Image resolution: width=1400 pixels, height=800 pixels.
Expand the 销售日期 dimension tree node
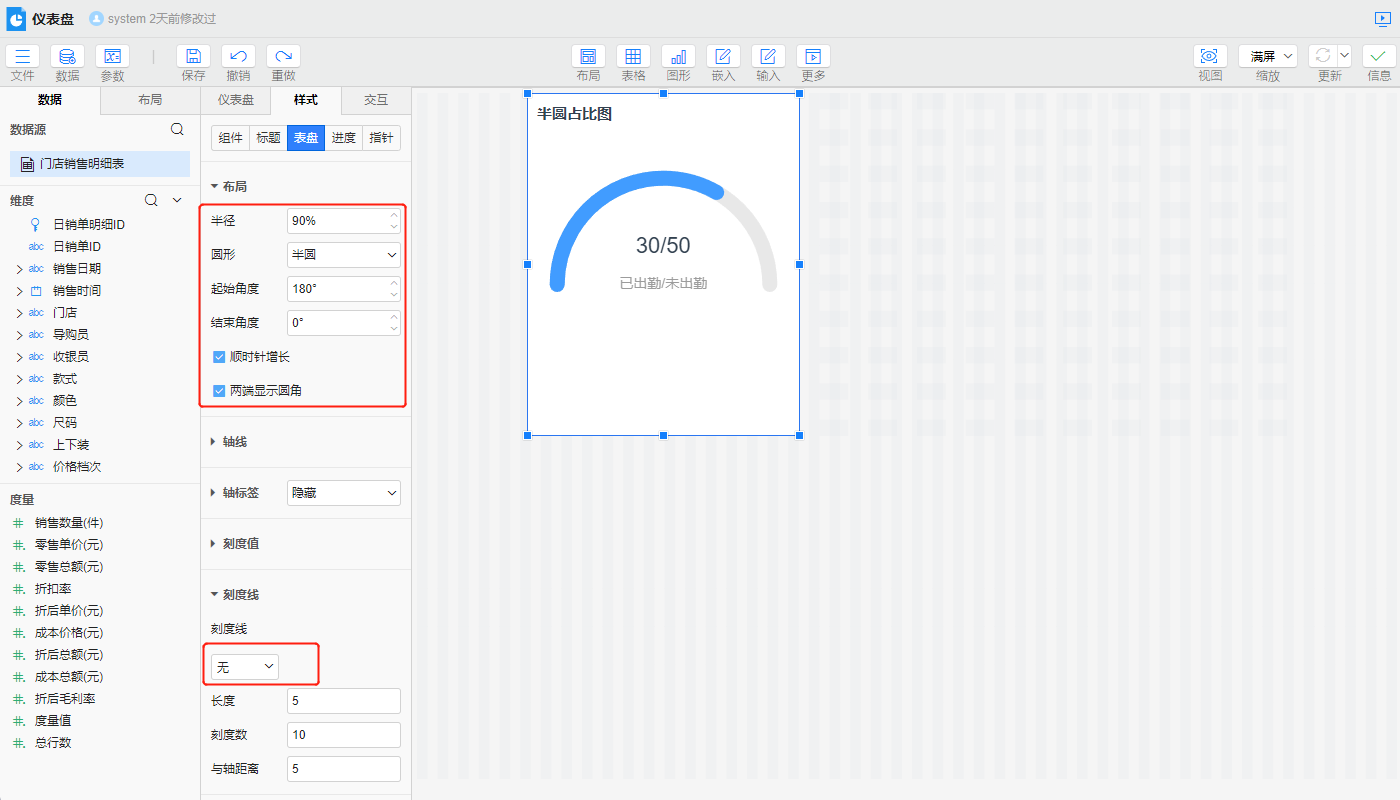coord(19,269)
